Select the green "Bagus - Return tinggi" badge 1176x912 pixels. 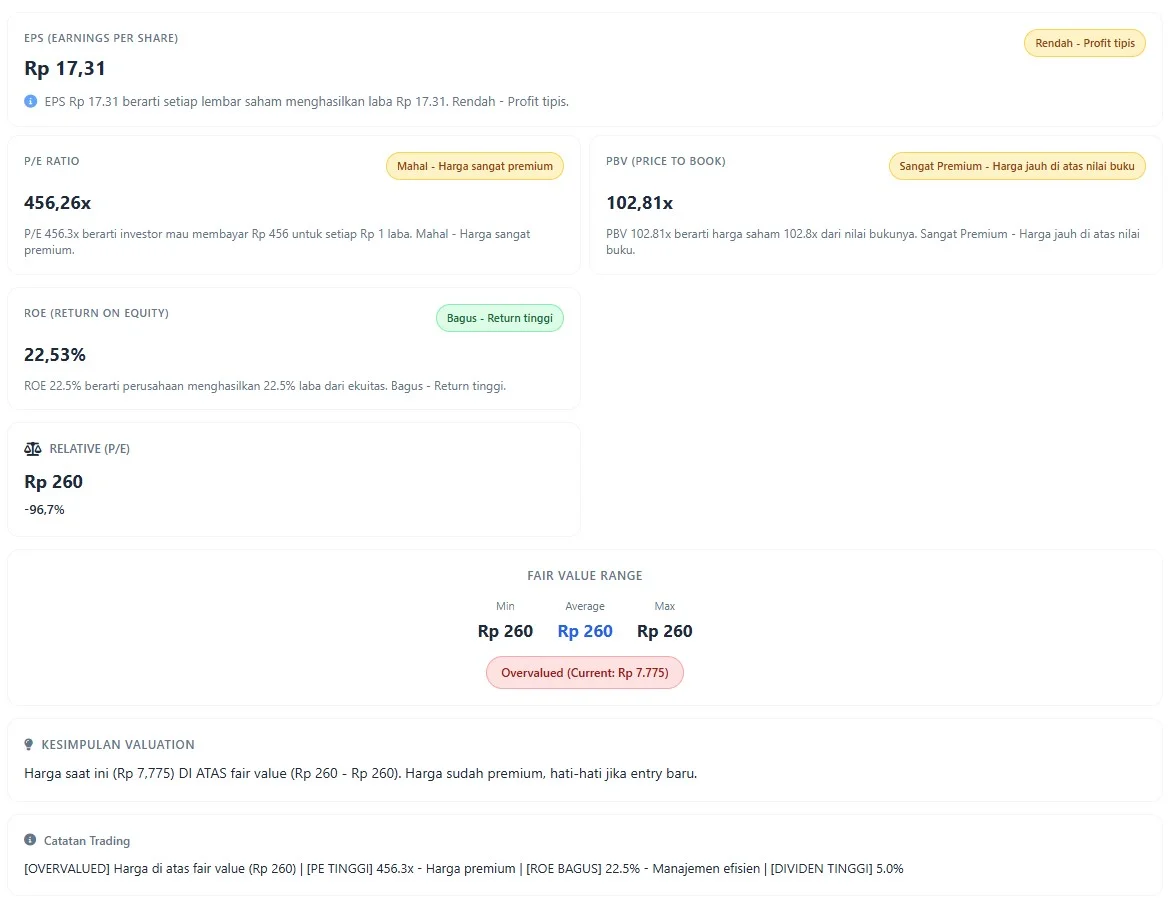tap(499, 318)
